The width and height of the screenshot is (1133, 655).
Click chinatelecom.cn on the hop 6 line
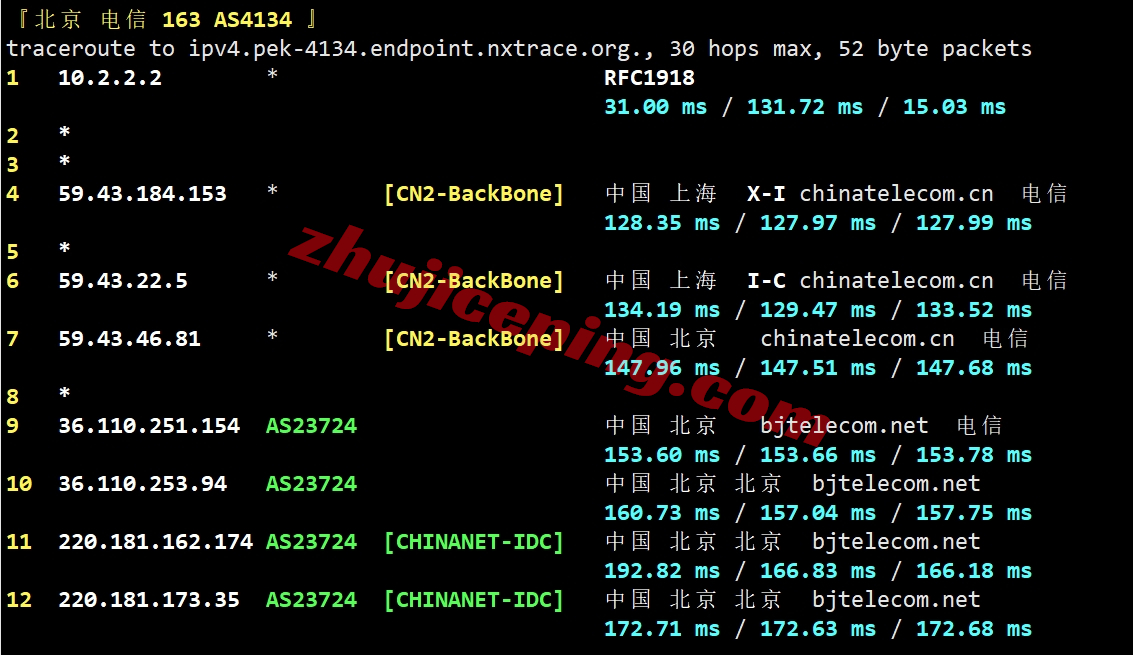coord(896,281)
